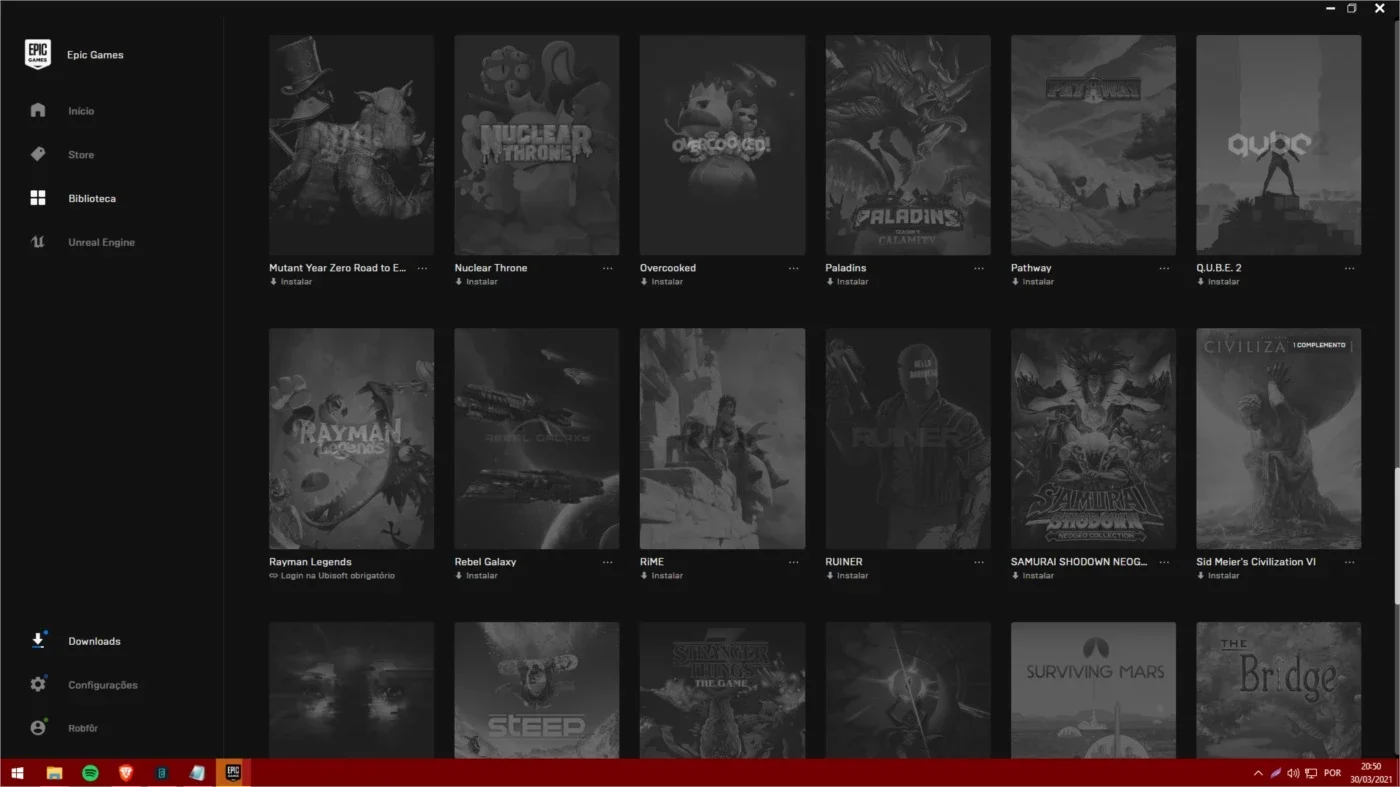The image size is (1400, 787).
Task: Click Instalar under Pathway
Action: pyautogui.click(x=1033, y=282)
